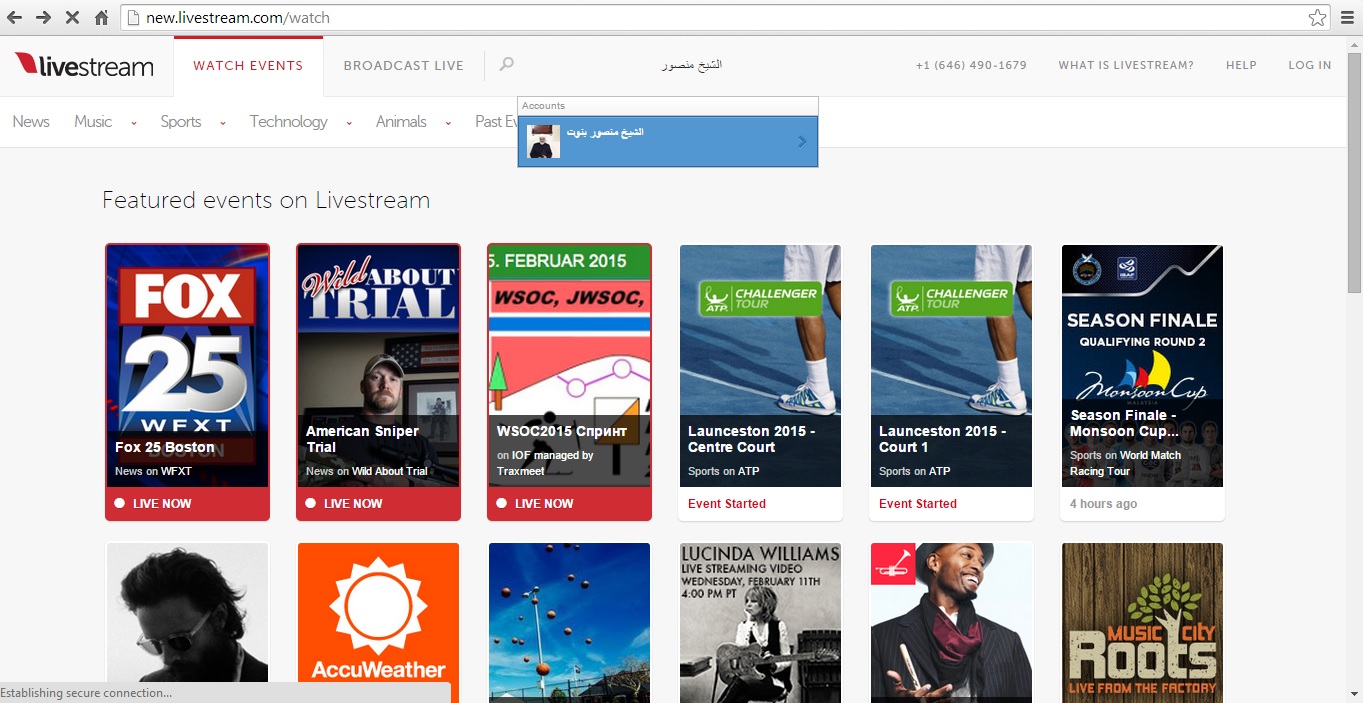Expand the Sports dropdown arrow
The width and height of the screenshot is (1363, 703).
(222, 123)
